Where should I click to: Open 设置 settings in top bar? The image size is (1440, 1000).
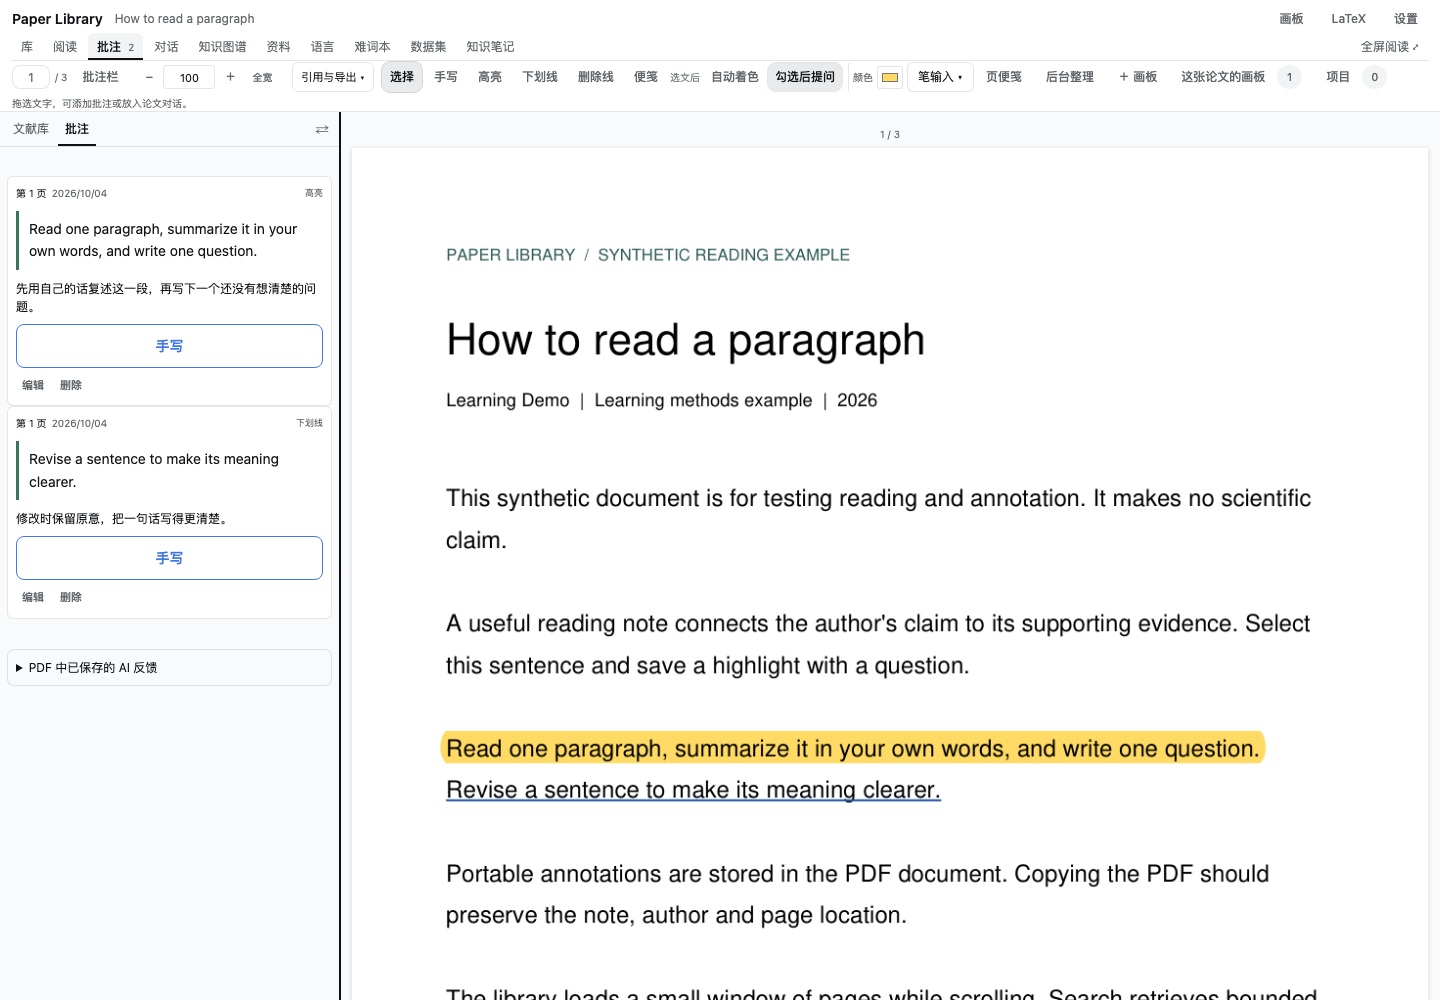point(1406,19)
